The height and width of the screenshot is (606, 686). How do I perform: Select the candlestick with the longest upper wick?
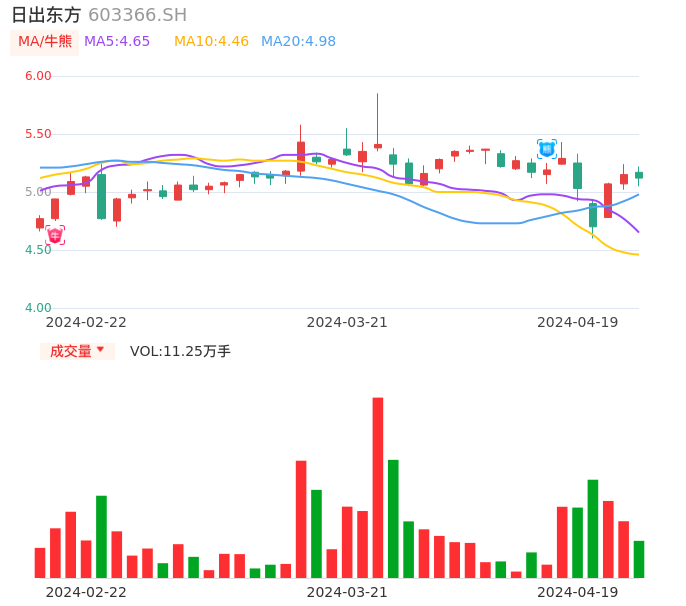pyautogui.click(x=378, y=146)
